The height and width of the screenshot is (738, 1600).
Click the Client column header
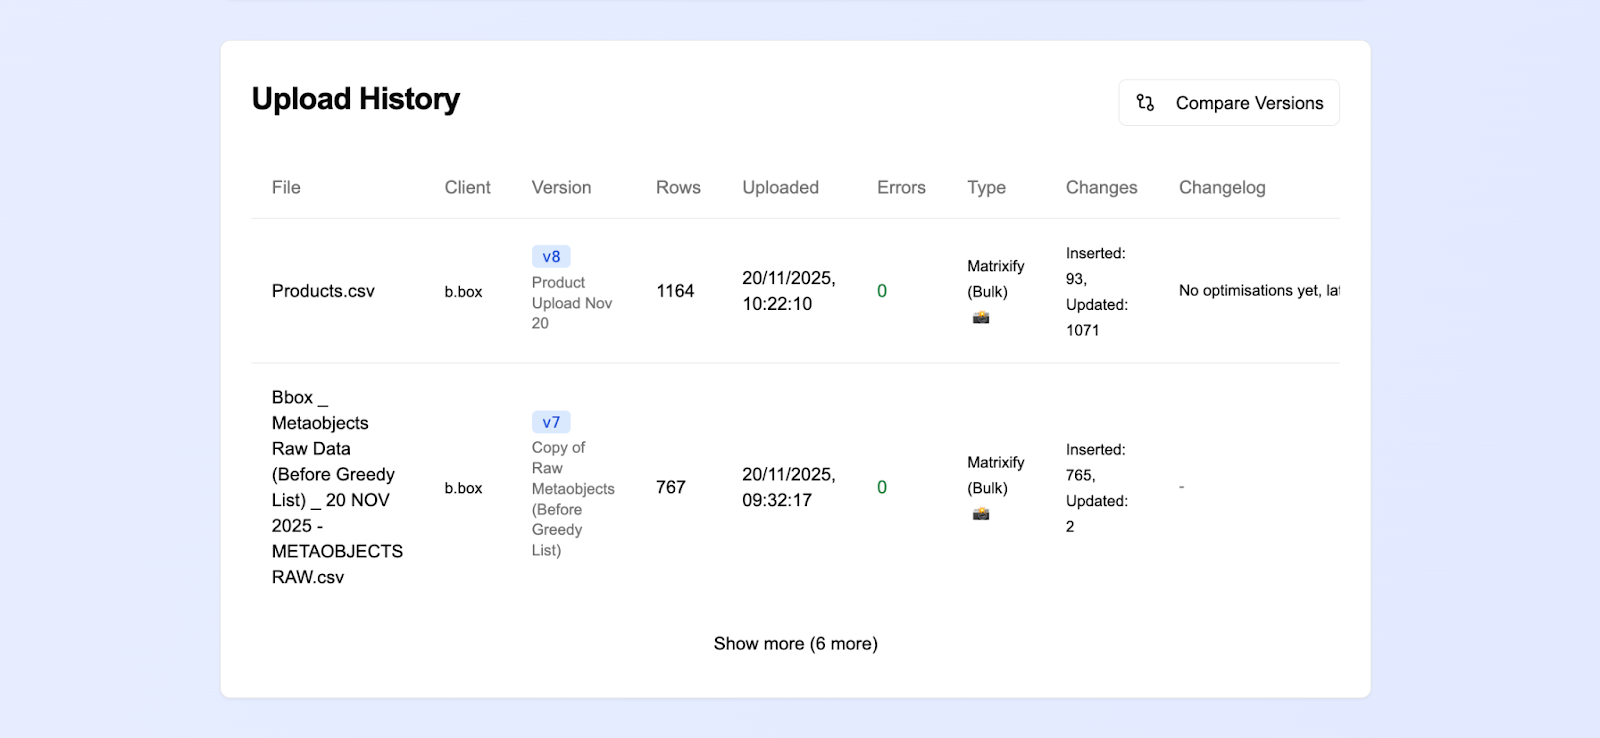467,188
